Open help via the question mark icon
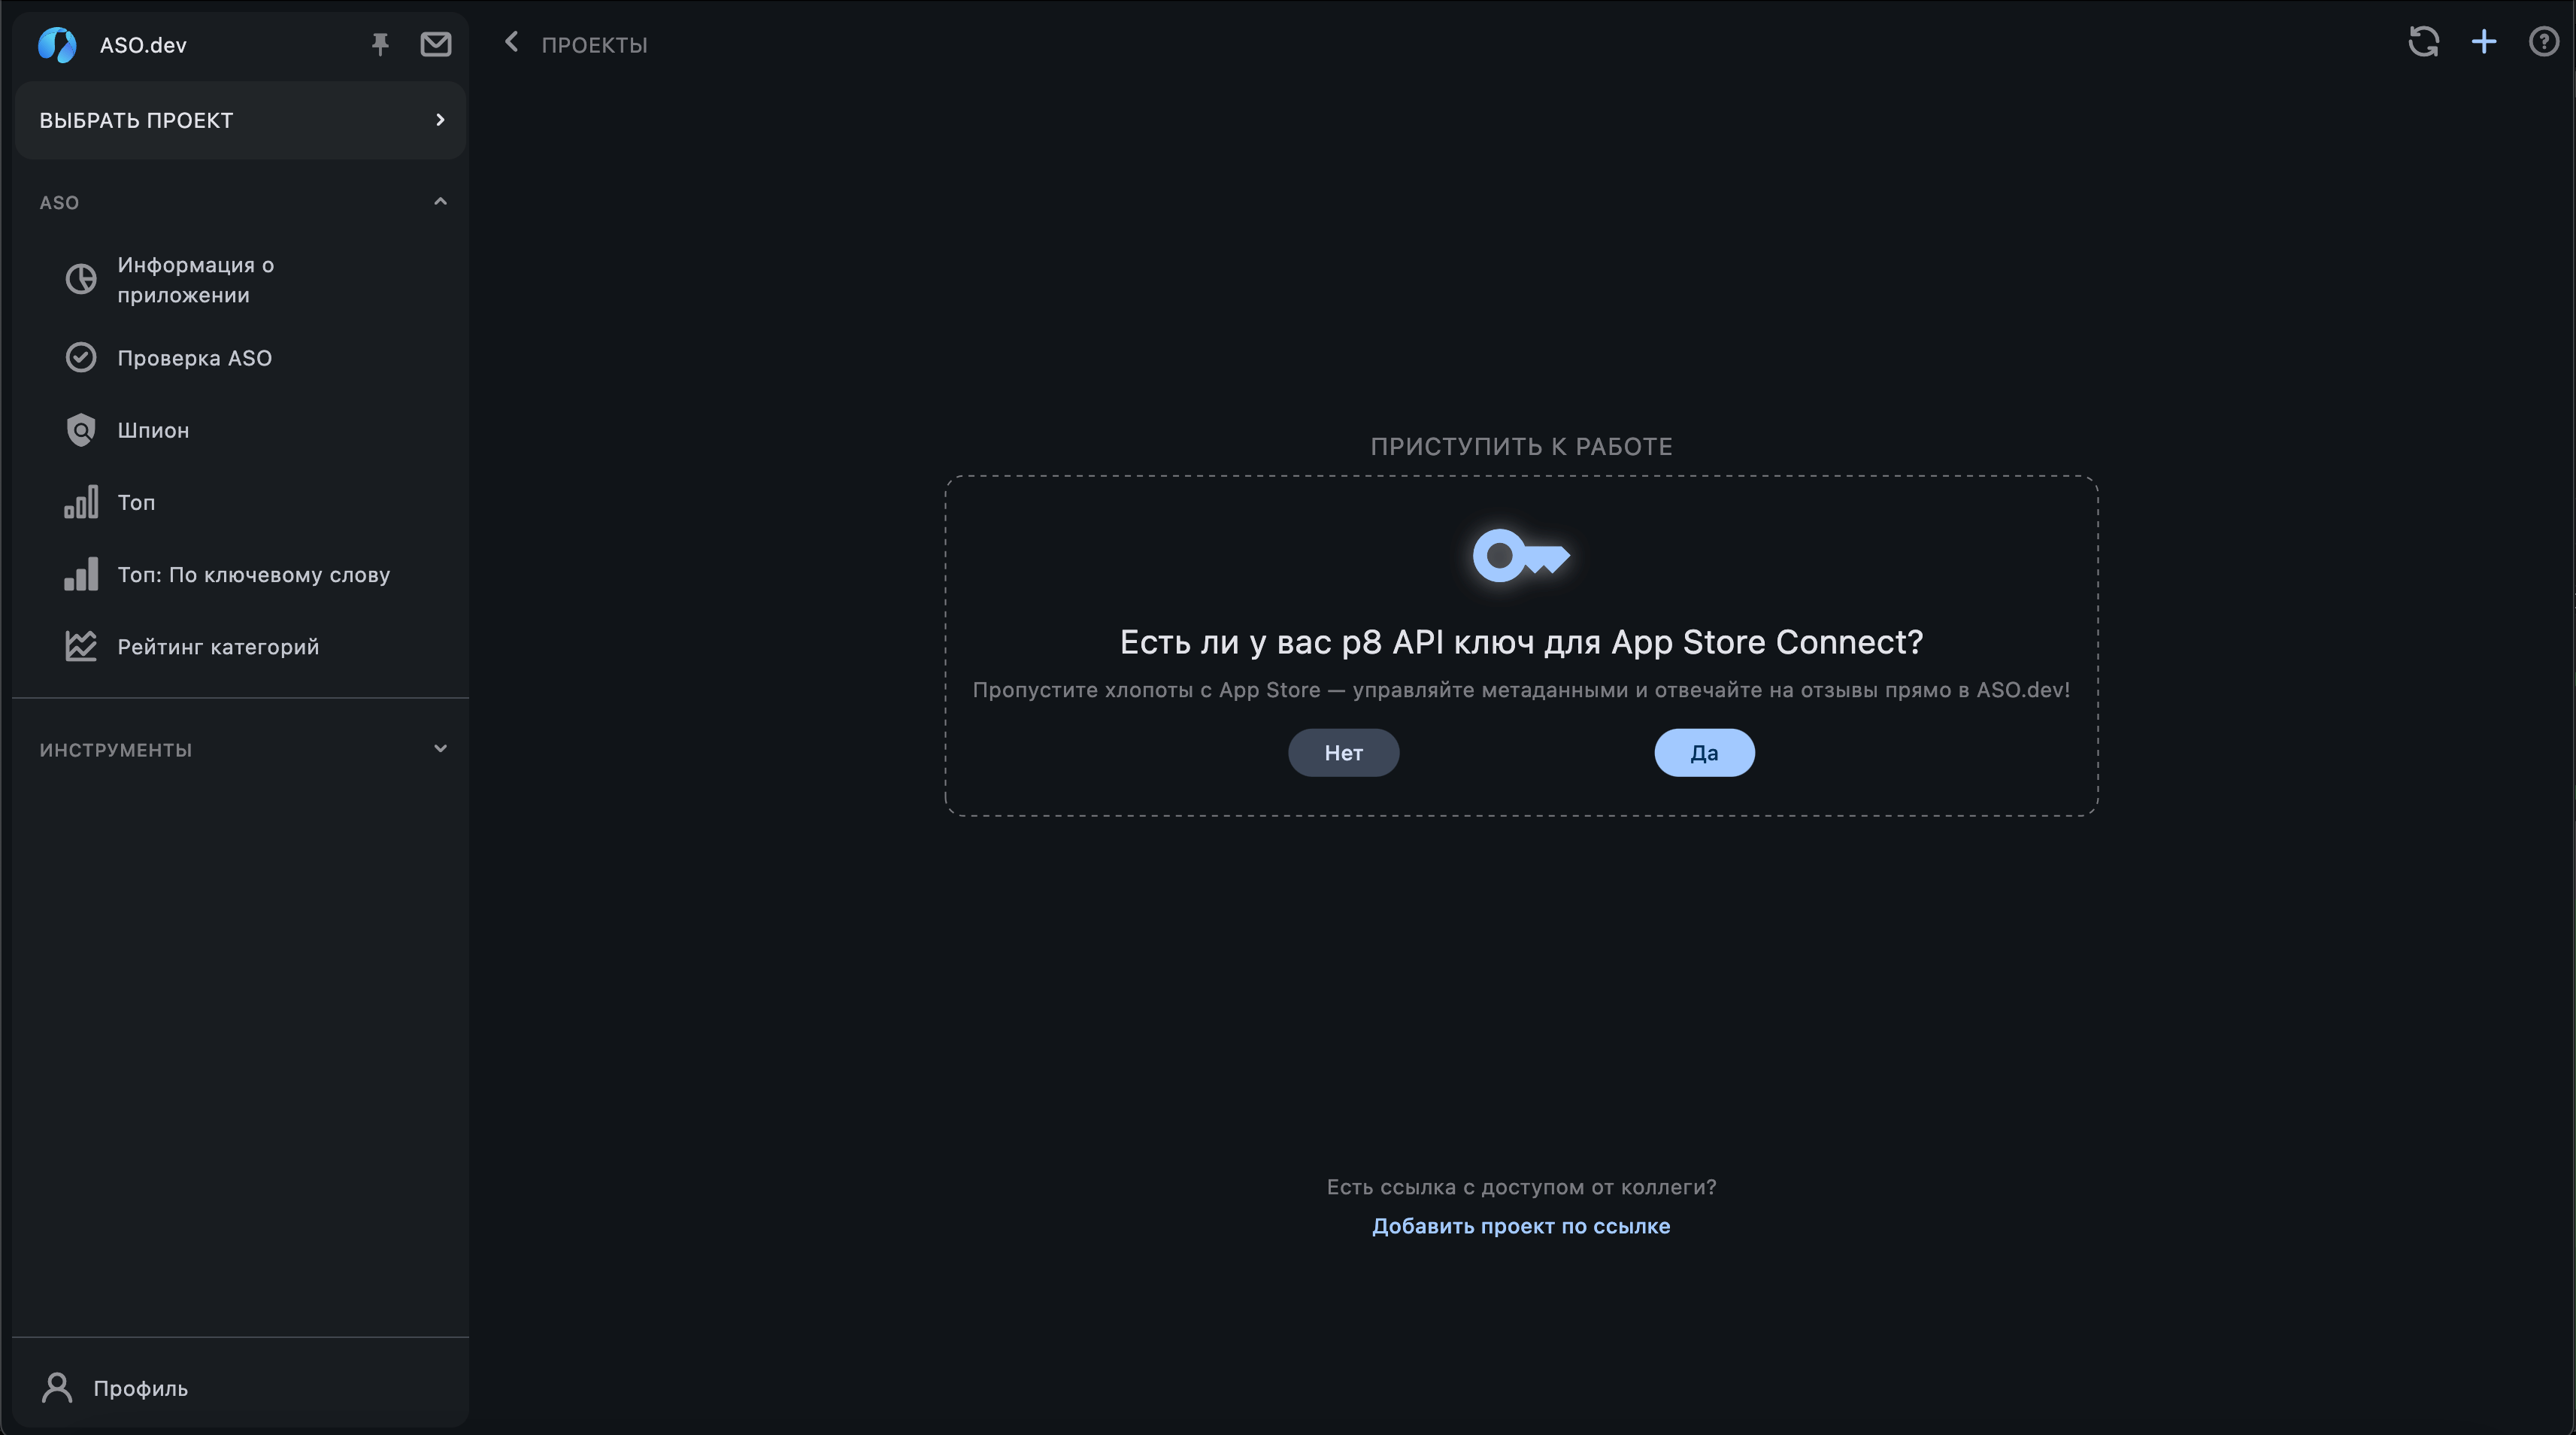2576x1435 pixels. 2544,42
